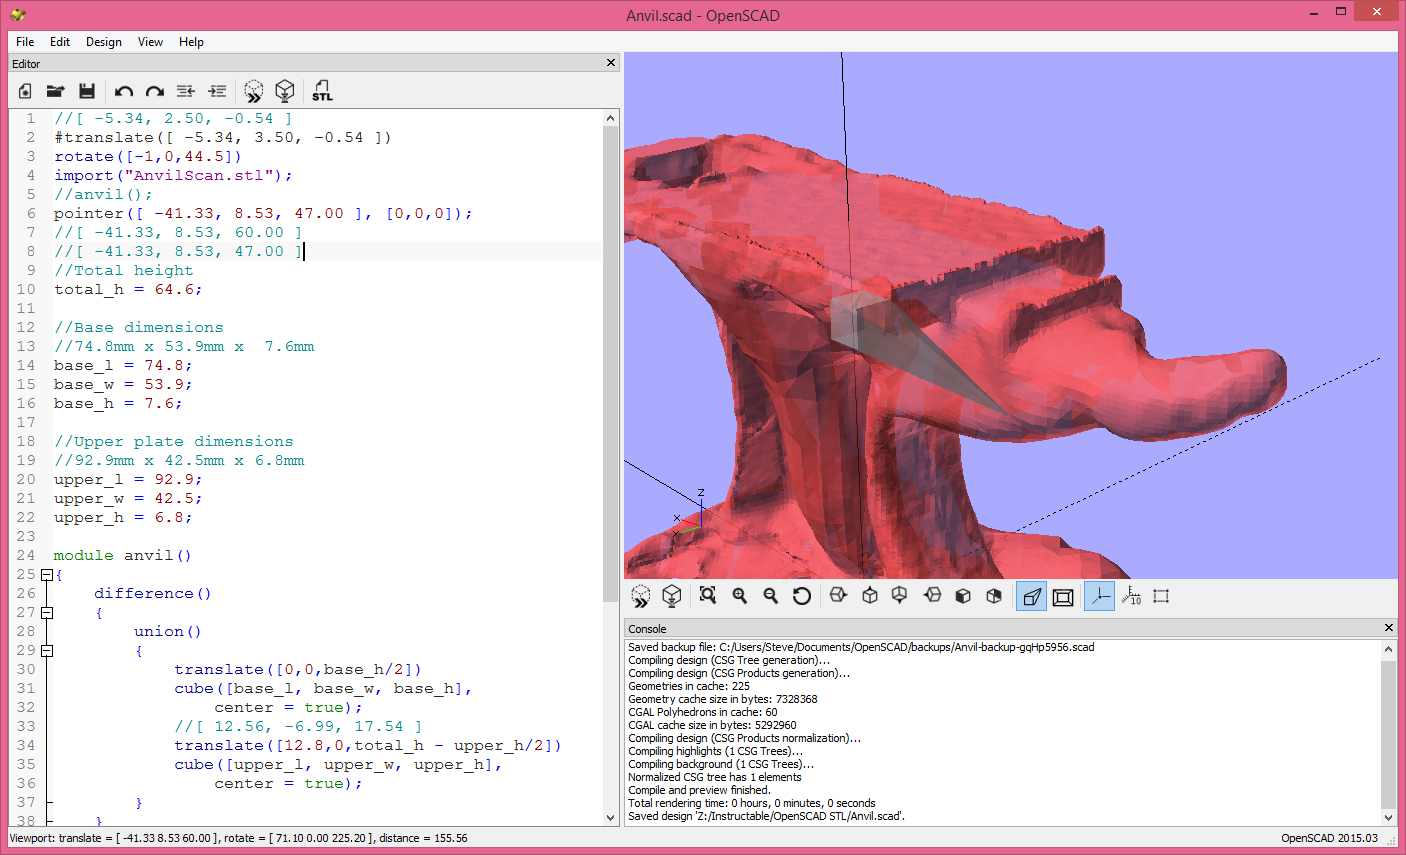Collapse the anvil module code block
Image resolution: width=1406 pixels, height=855 pixels.
[x=47, y=574]
